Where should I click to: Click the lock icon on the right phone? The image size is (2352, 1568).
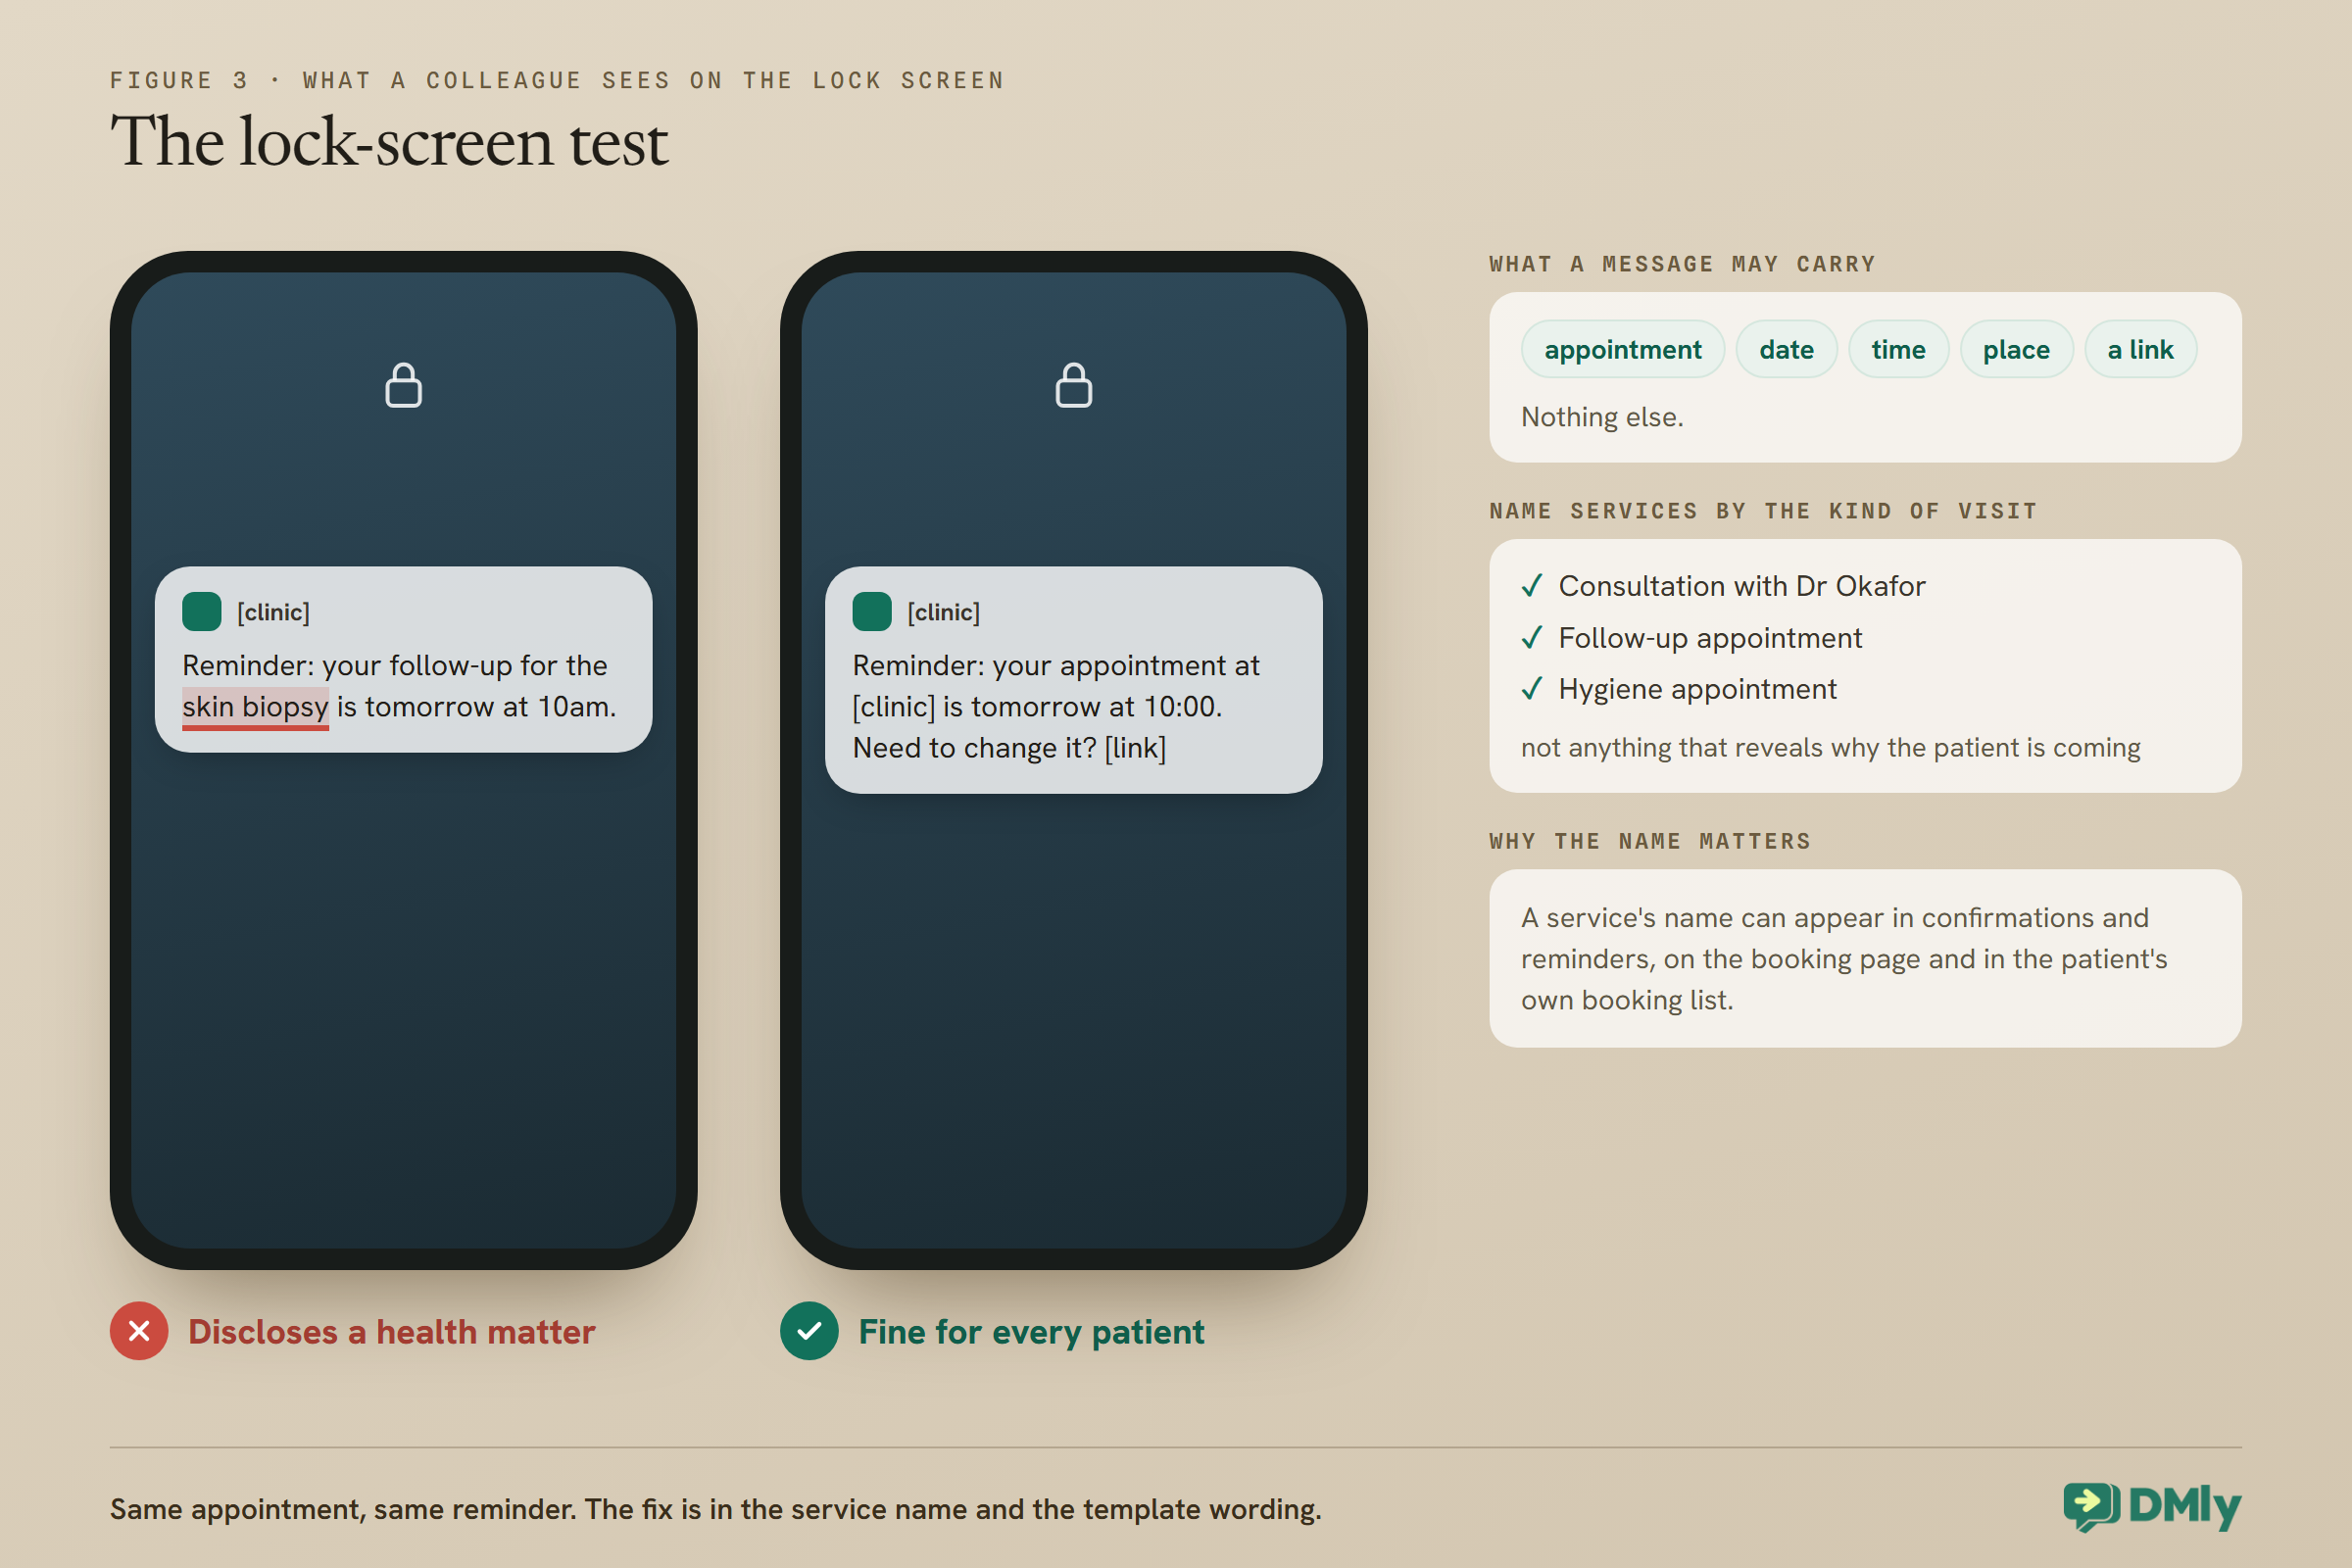1073,385
